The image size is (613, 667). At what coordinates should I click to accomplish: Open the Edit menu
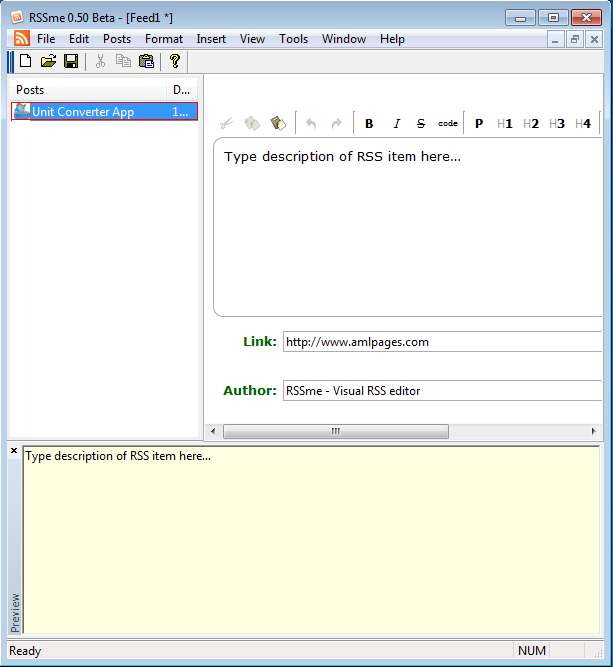point(79,39)
